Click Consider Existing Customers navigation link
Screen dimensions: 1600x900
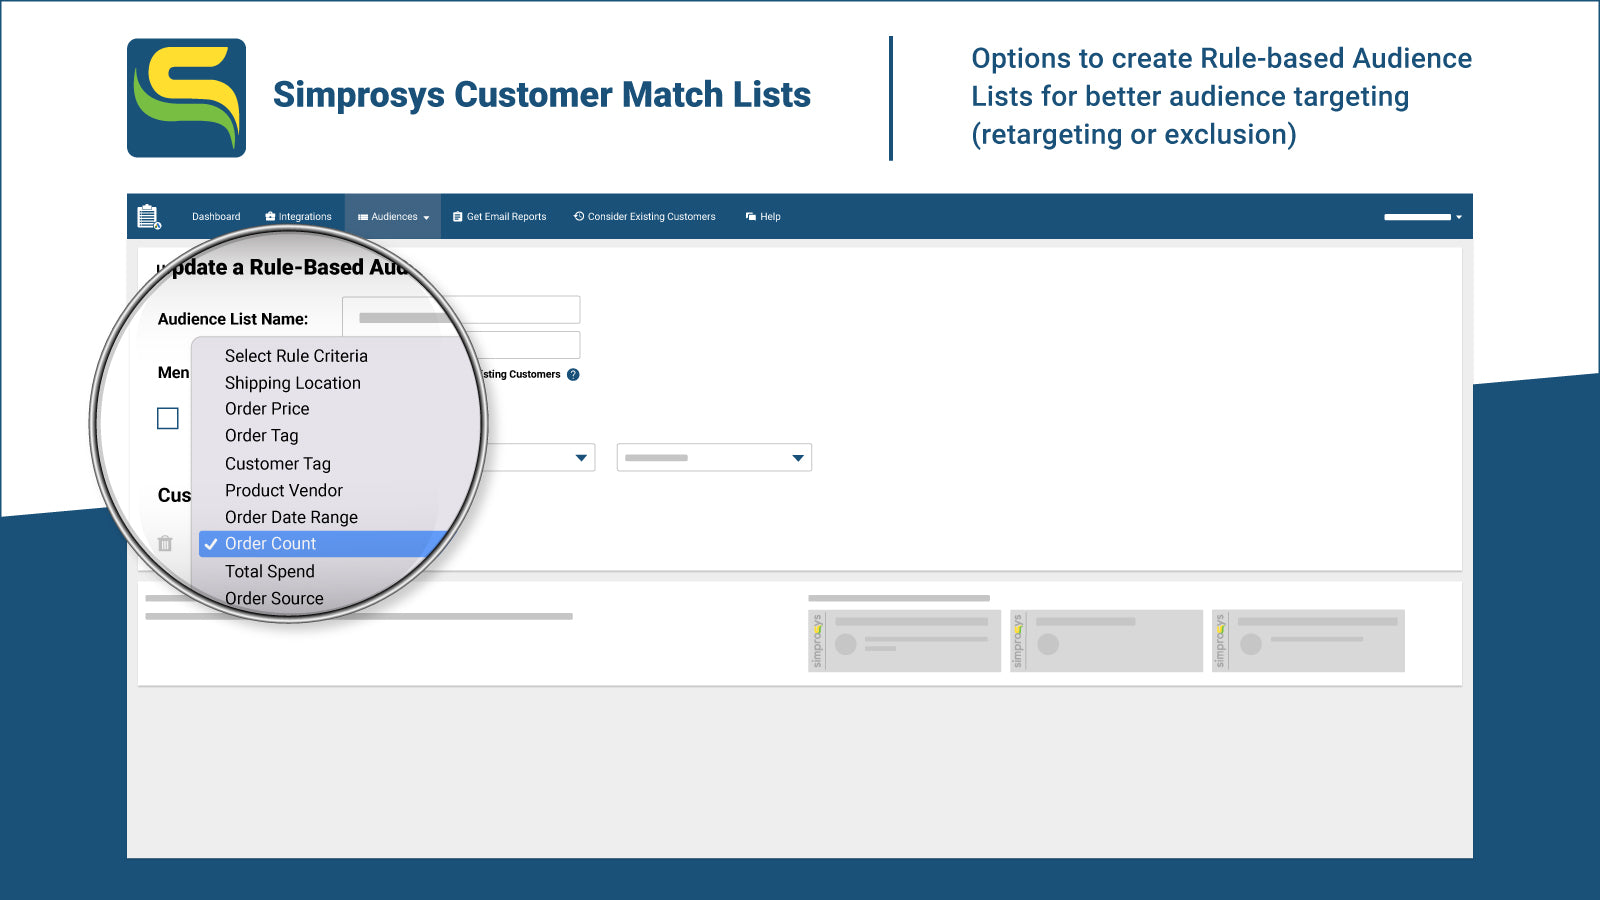[651, 216]
